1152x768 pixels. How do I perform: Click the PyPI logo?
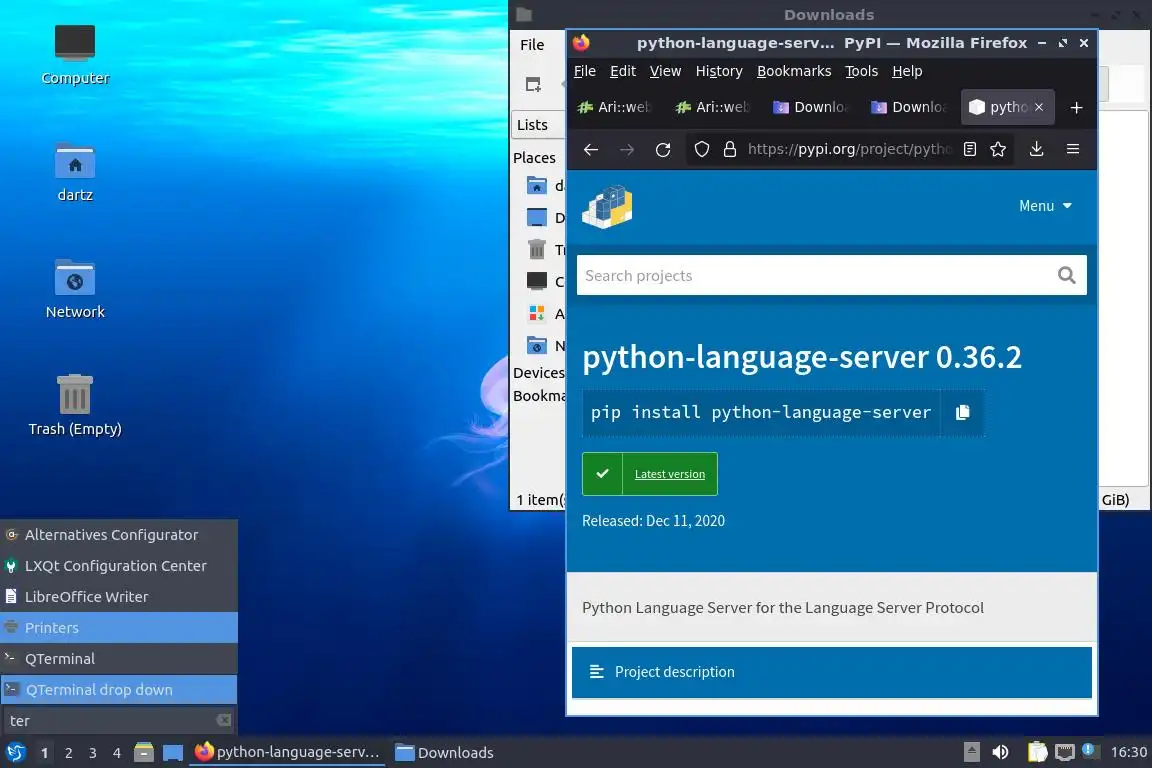608,207
